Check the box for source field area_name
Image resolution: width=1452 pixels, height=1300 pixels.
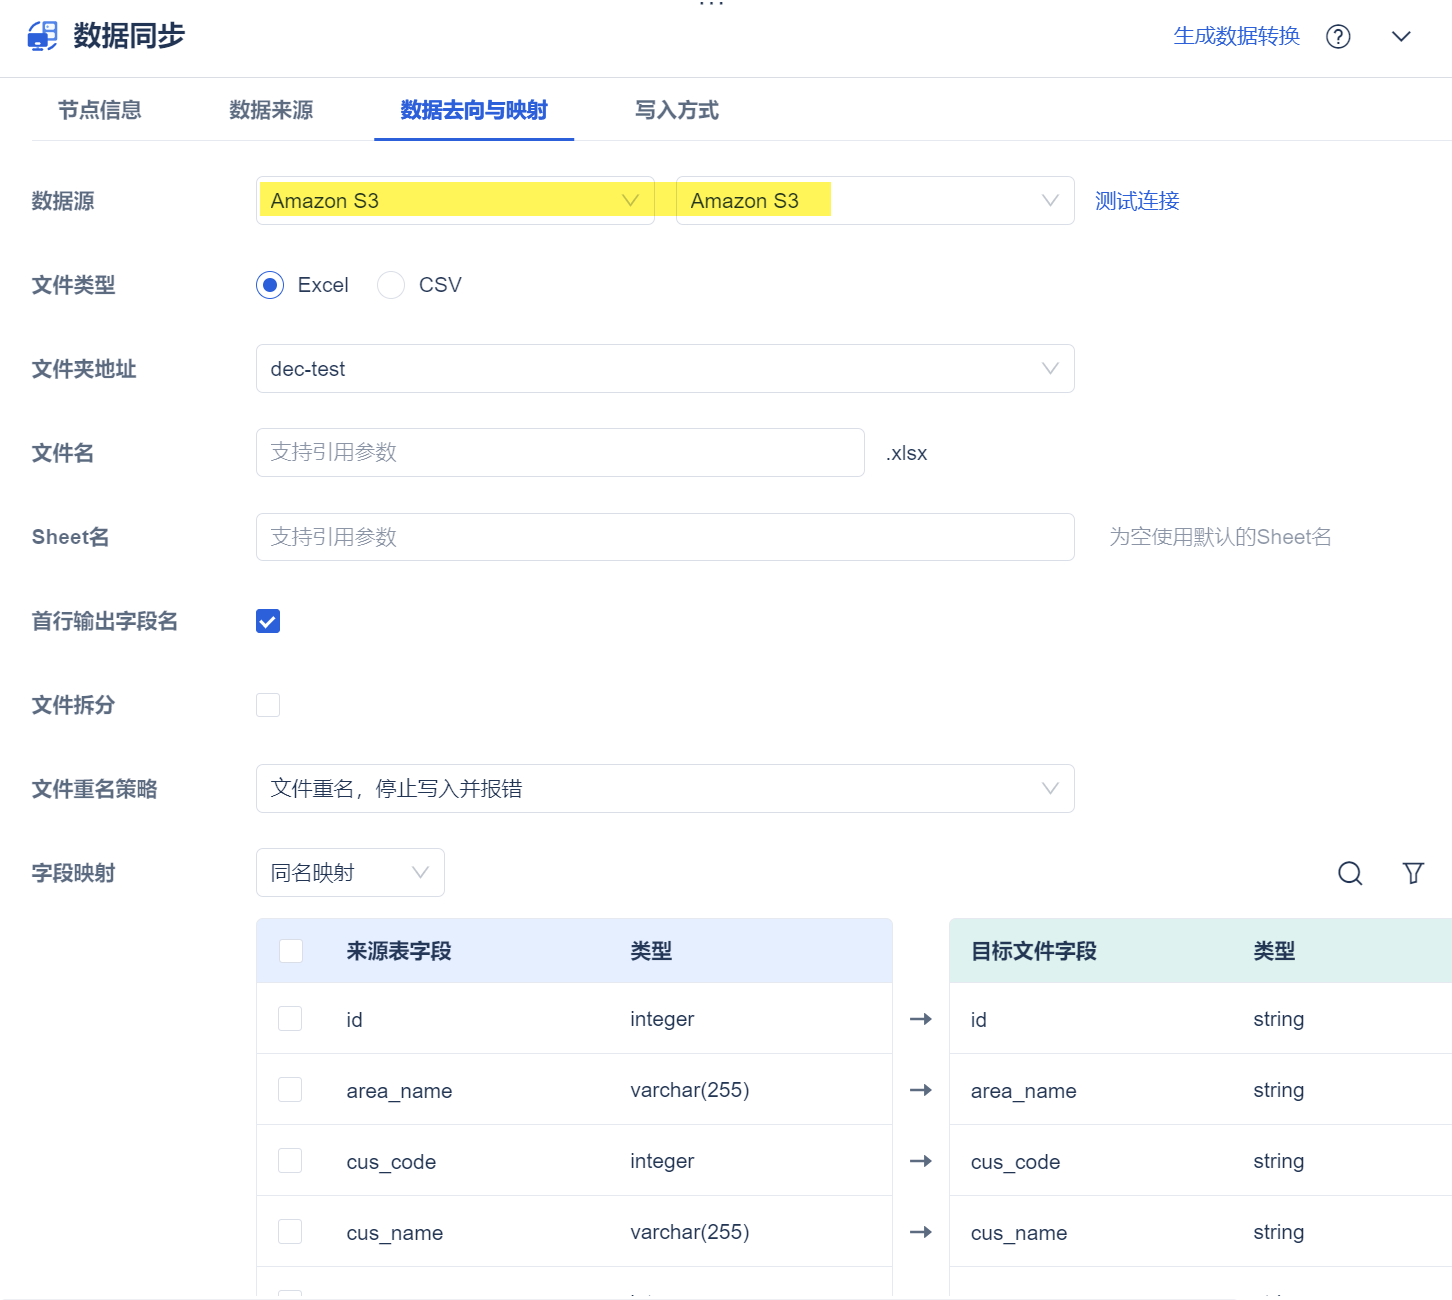pyautogui.click(x=290, y=1090)
